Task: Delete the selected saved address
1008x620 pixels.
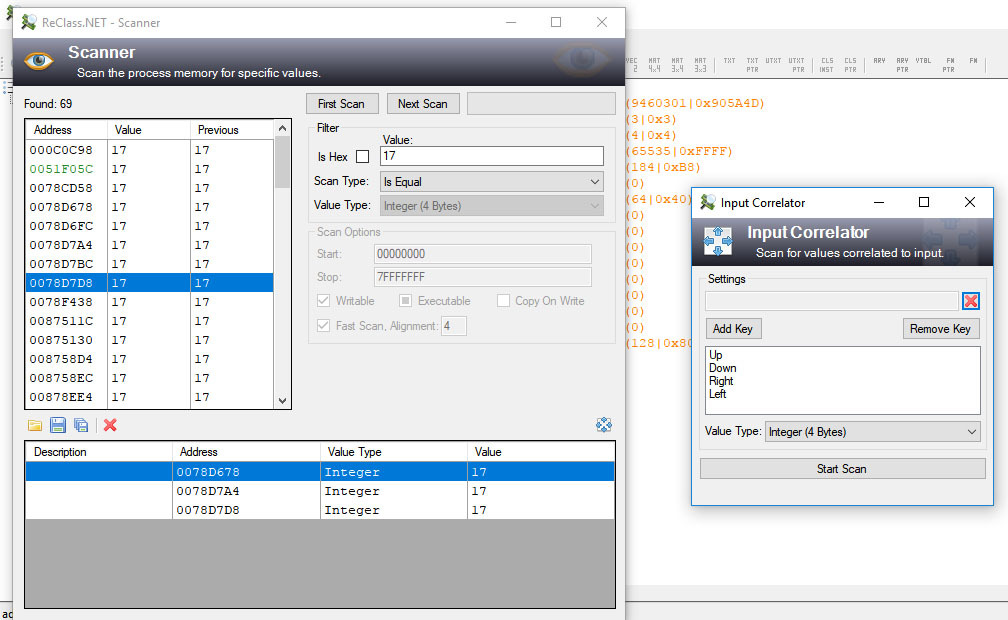Action: point(108,425)
